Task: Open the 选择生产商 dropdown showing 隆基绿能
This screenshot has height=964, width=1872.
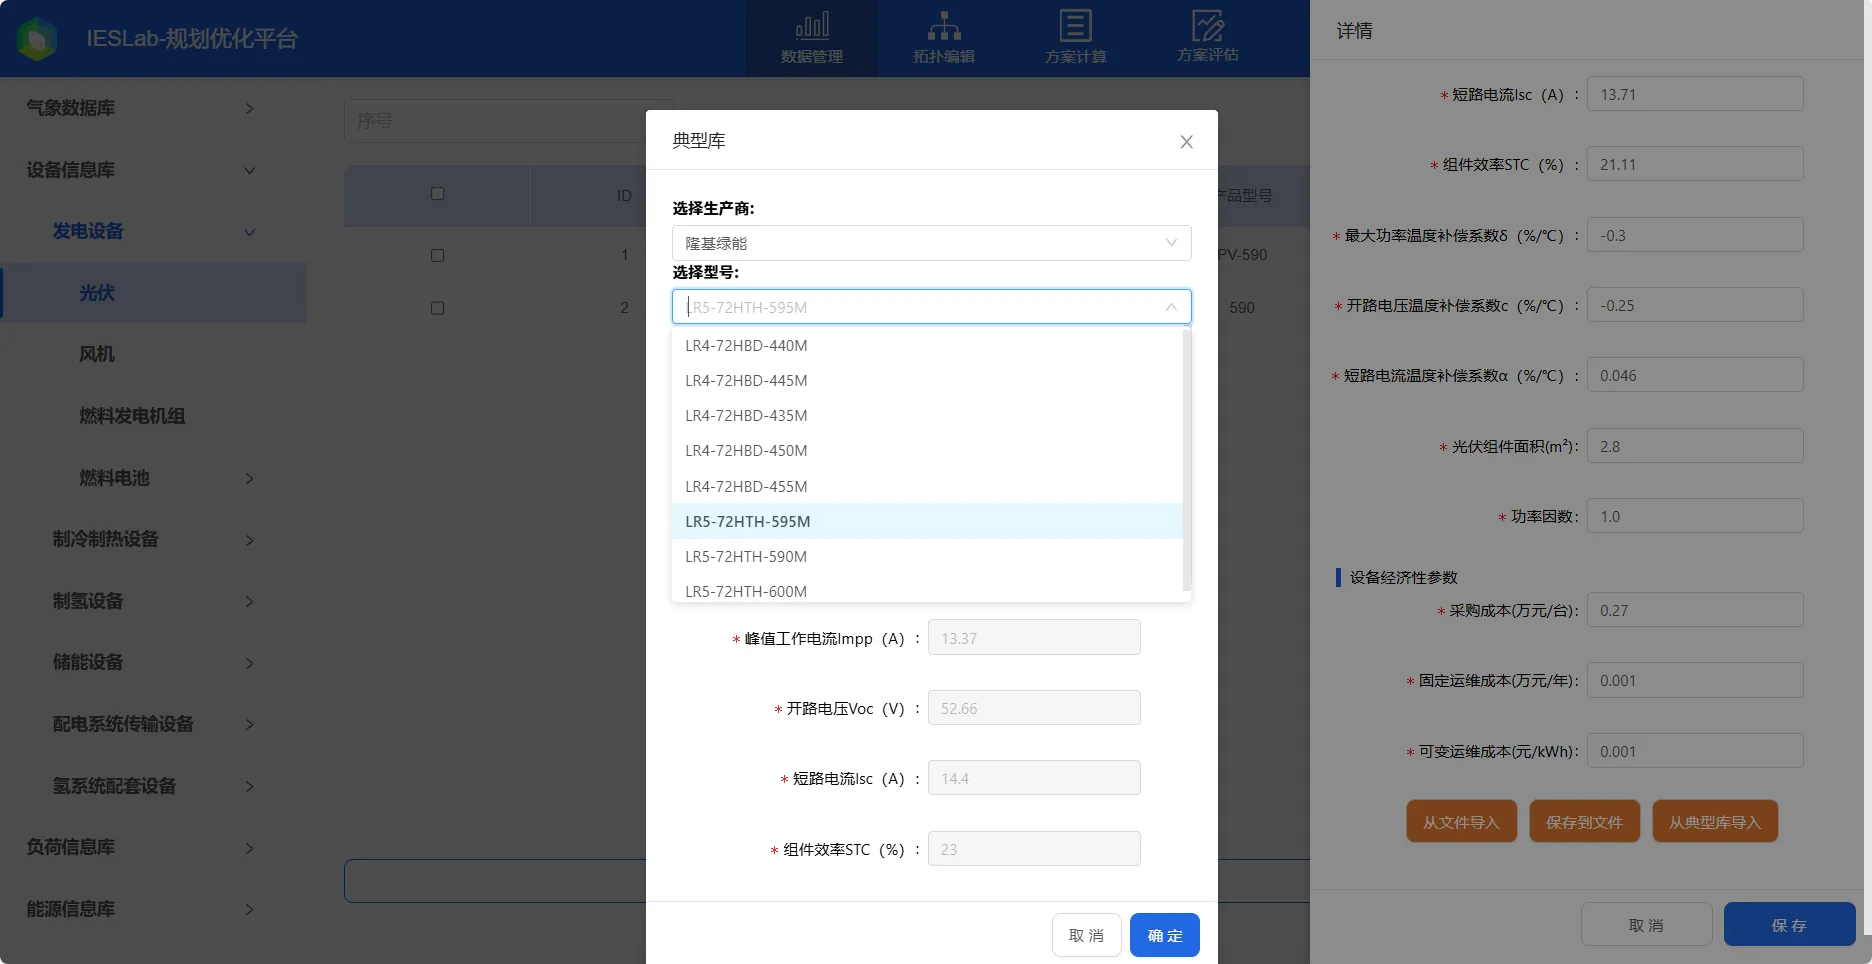Action: point(931,243)
